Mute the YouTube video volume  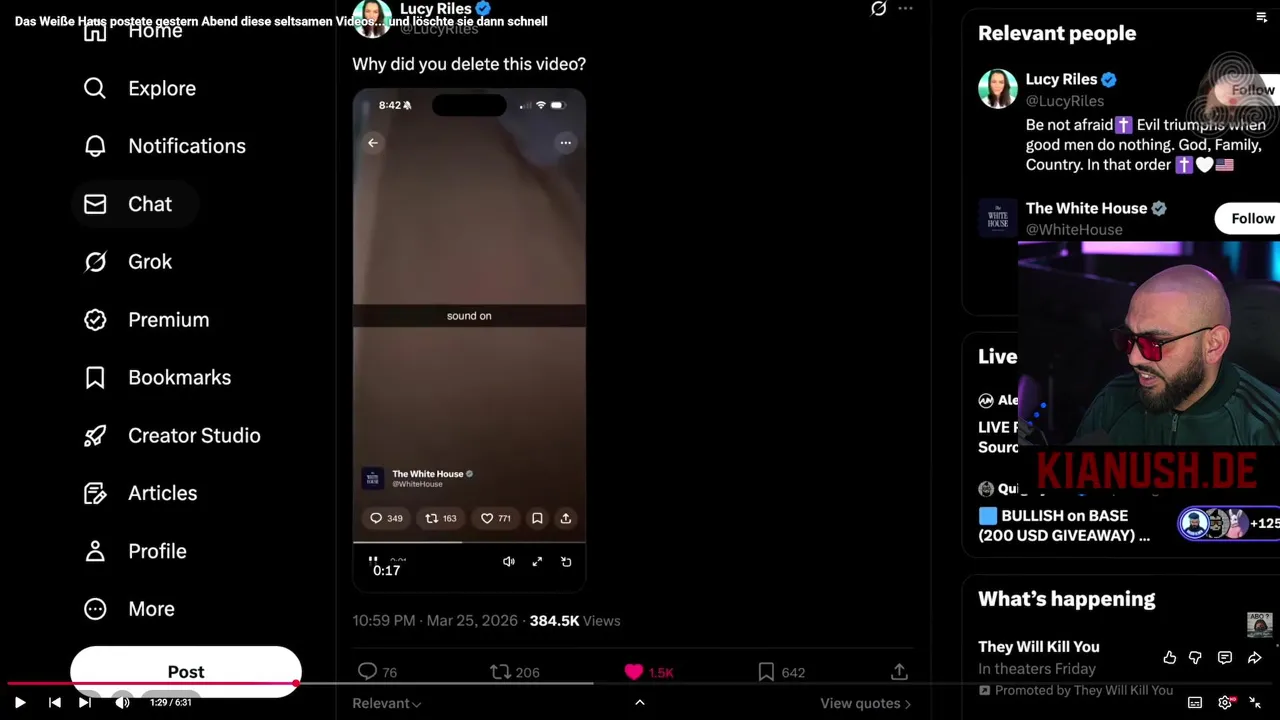pyautogui.click(x=122, y=703)
